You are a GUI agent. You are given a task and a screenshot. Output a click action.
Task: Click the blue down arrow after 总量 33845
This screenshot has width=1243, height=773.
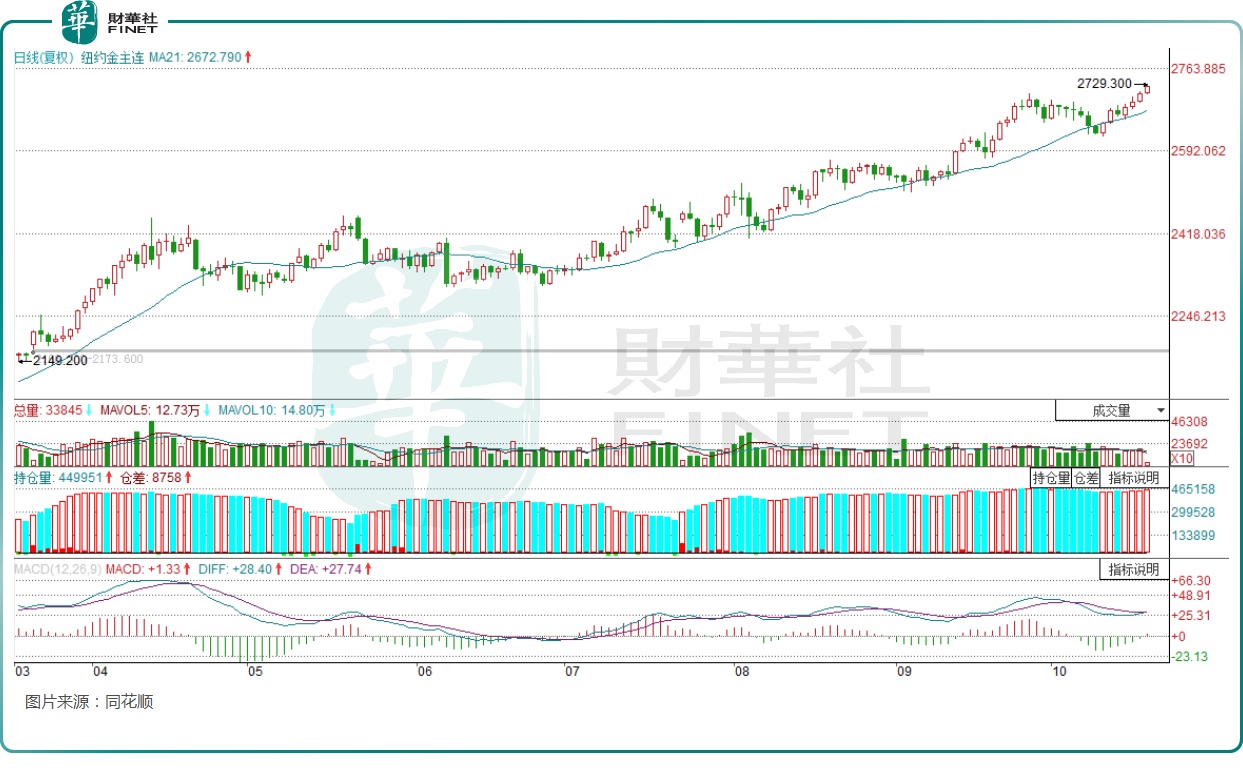point(89,410)
